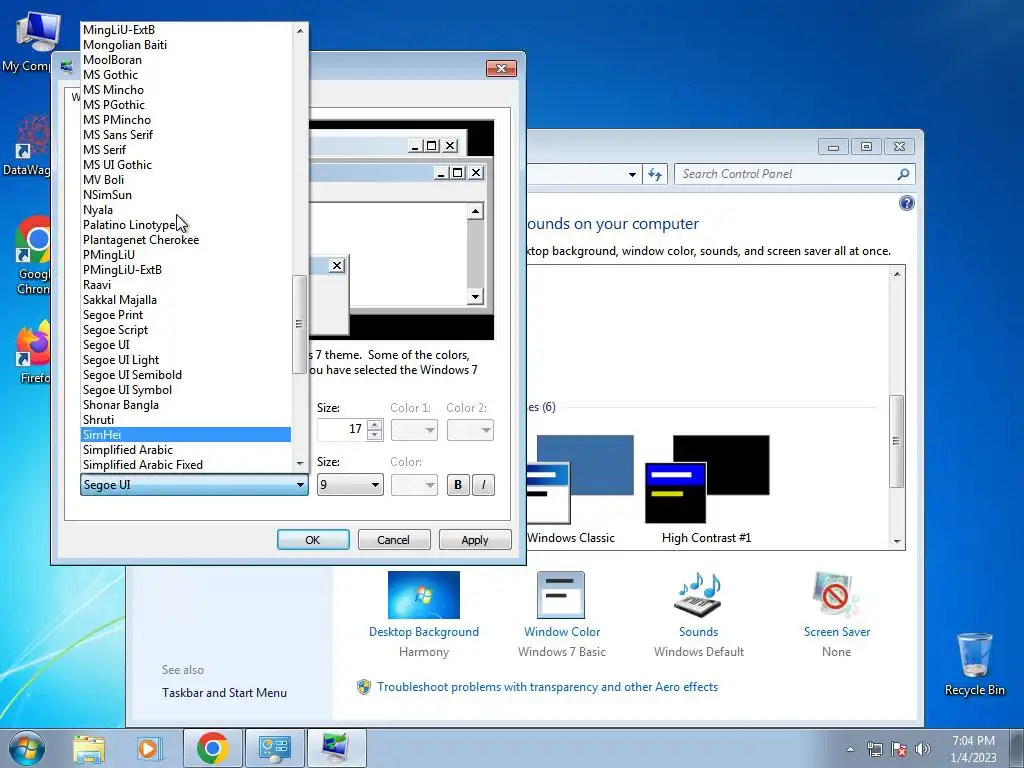The height and width of the screenshot is (768, 1024).
Task: Open the network tray icon
Action: pos(874,749)
